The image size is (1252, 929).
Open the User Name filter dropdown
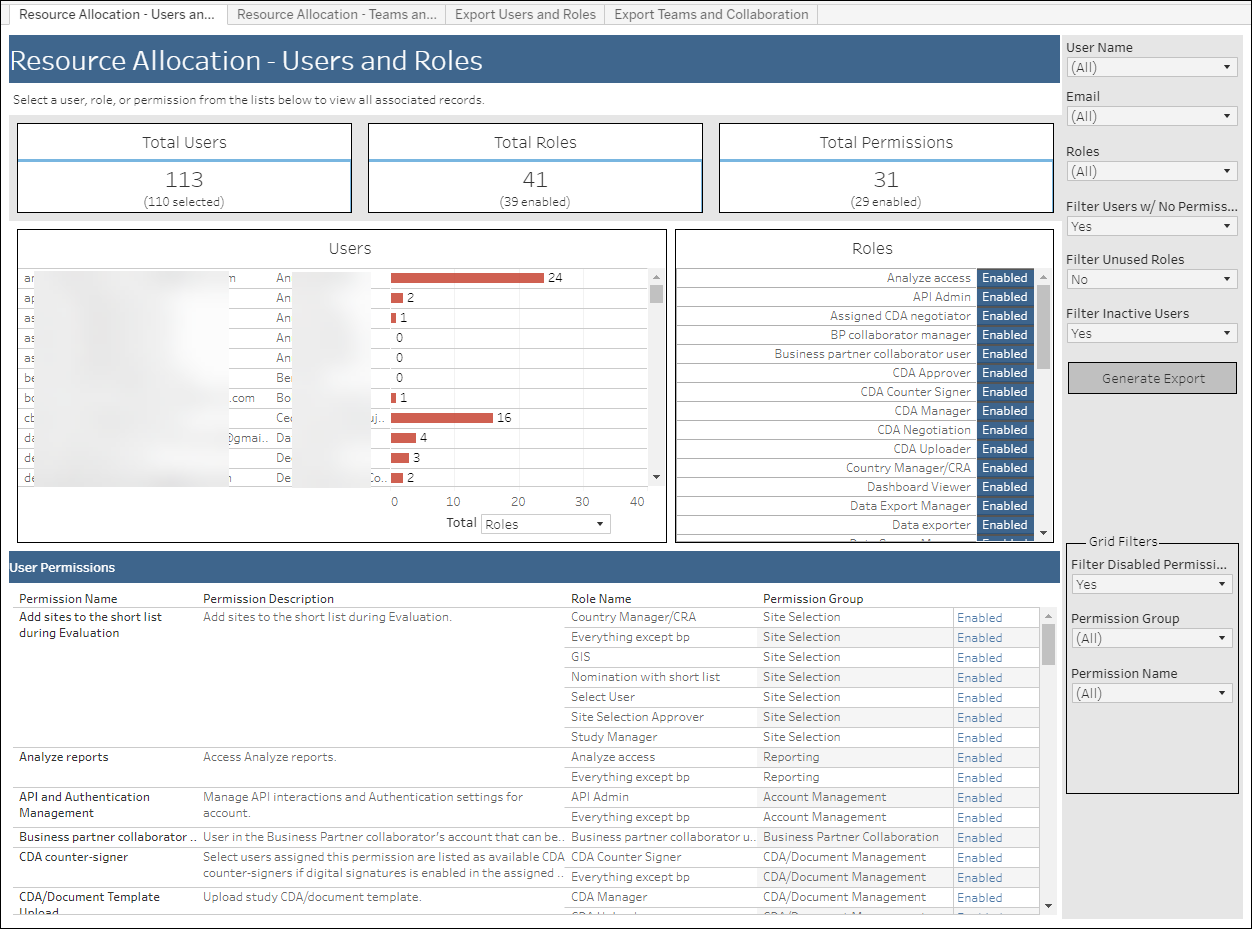(x=1151, y=66)
